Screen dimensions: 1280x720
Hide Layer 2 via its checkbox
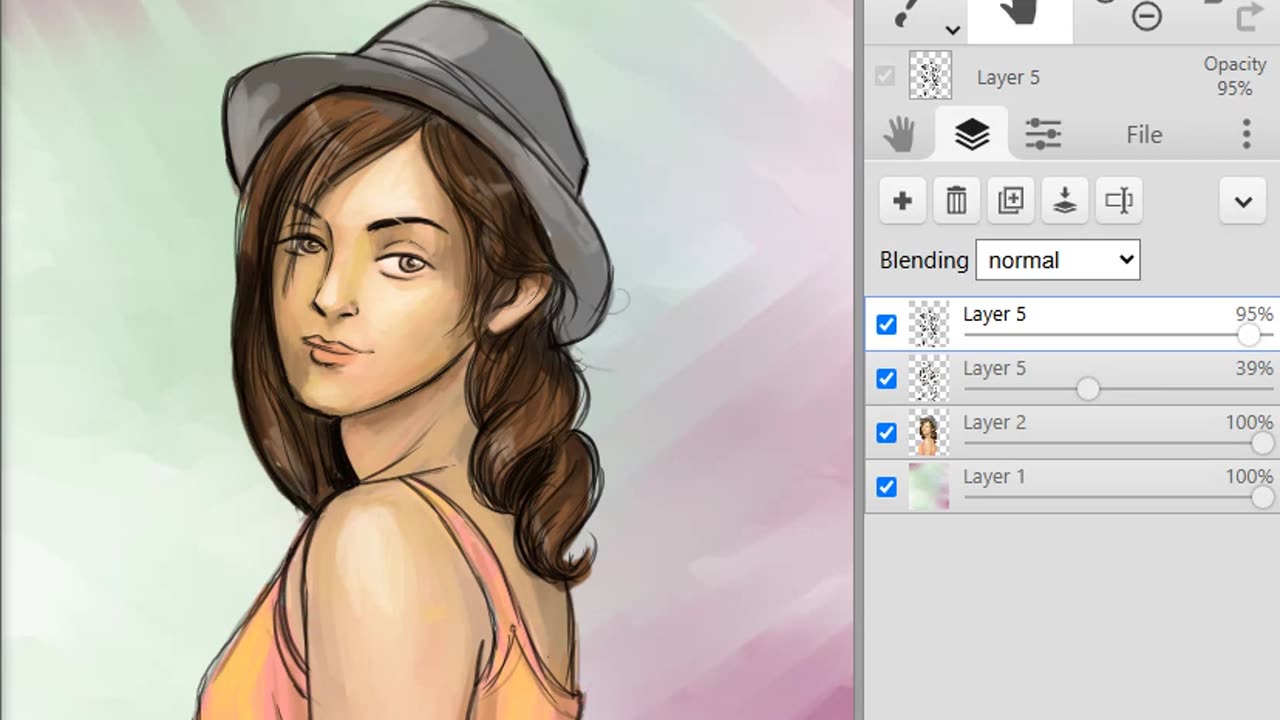coord(886,432)
